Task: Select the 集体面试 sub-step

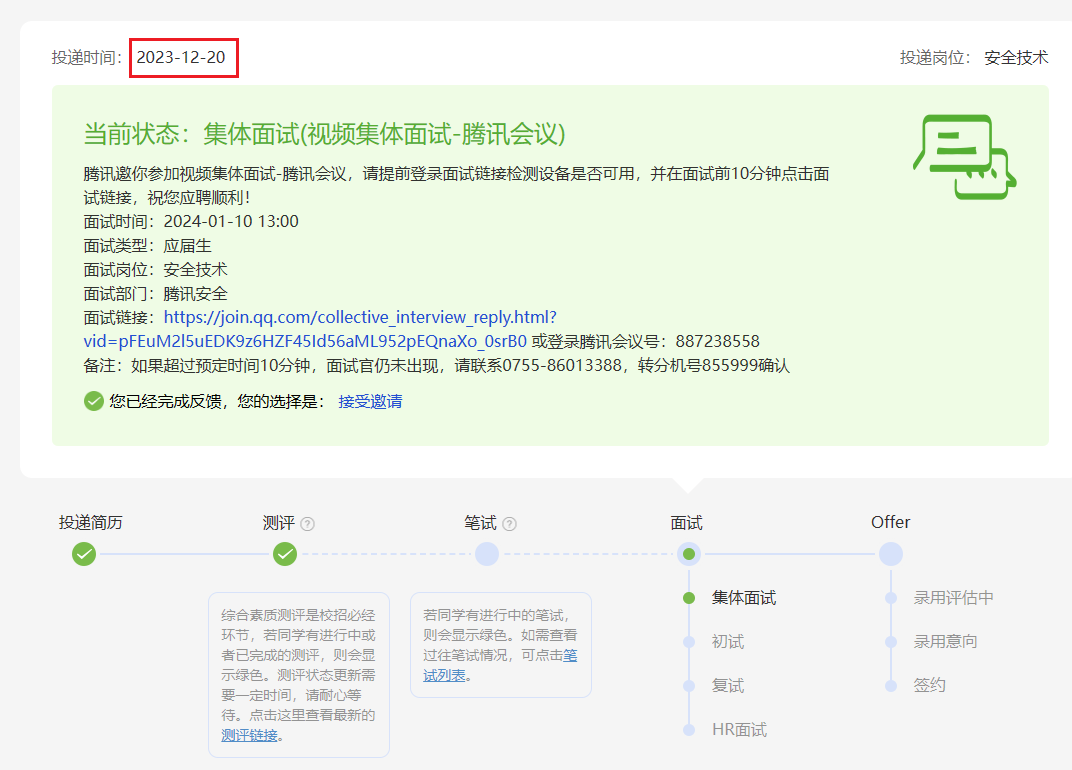Action: click(744, 598)
